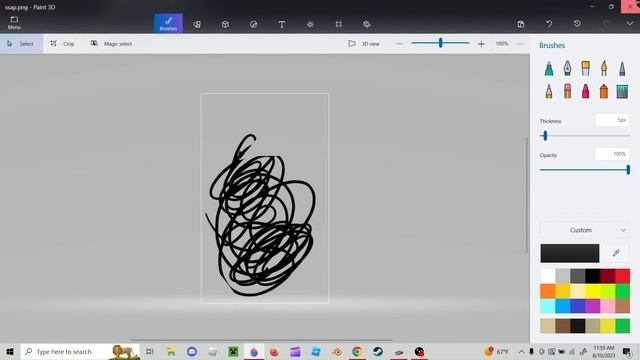Click the taskbar search box
The height and width of the screenshot is (360, 640).
[80, 351]
